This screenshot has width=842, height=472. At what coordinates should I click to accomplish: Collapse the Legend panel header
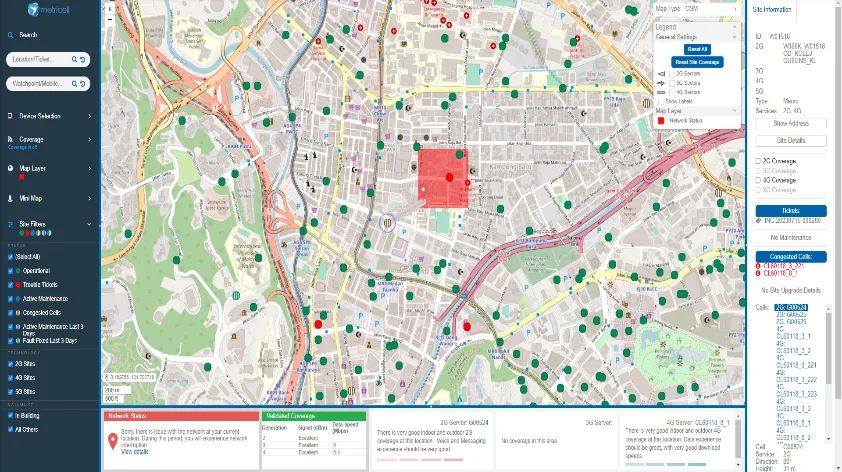[x=696, y=27]
